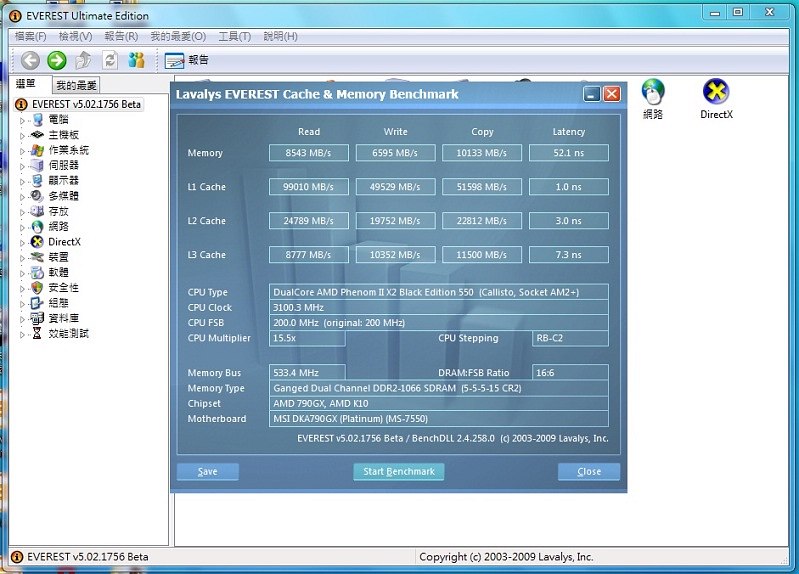Select the 作業系統 Windows flag icon

pyautogui.click(x=37, y=150)
